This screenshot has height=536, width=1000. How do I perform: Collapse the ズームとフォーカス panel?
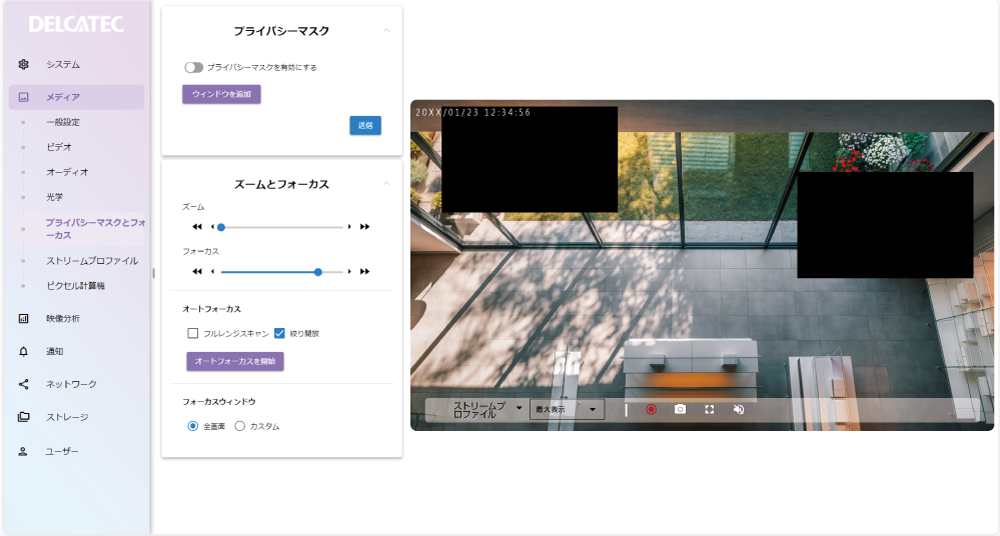click(x=386, y=184)
